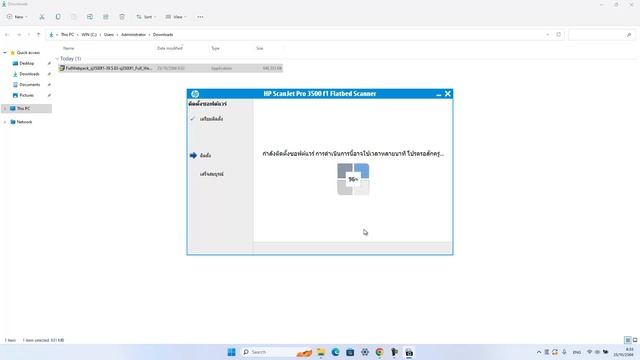This screenshot has width=640, height=360.
Task: Select Downloads in the address breadcrumb
Action: pyautogui.click(x=163, y=35)
